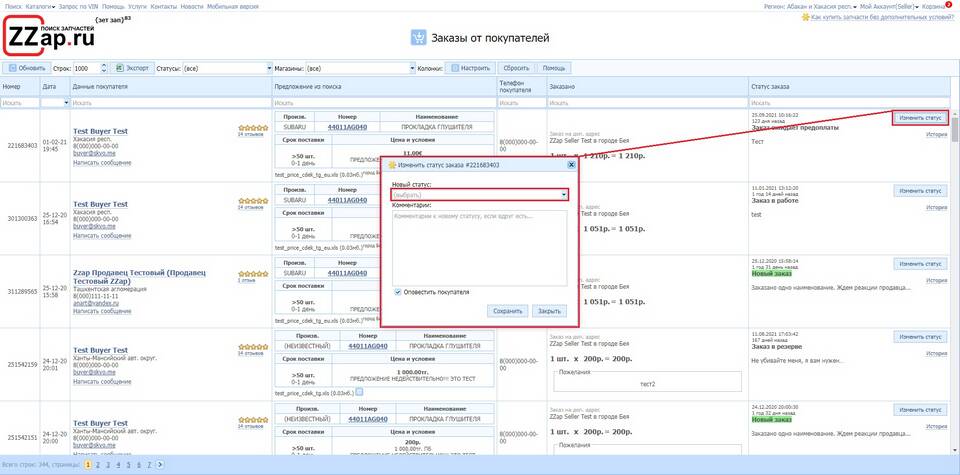
Task: Click the shopping cart icon next to page title
Action: coord(419,38)
